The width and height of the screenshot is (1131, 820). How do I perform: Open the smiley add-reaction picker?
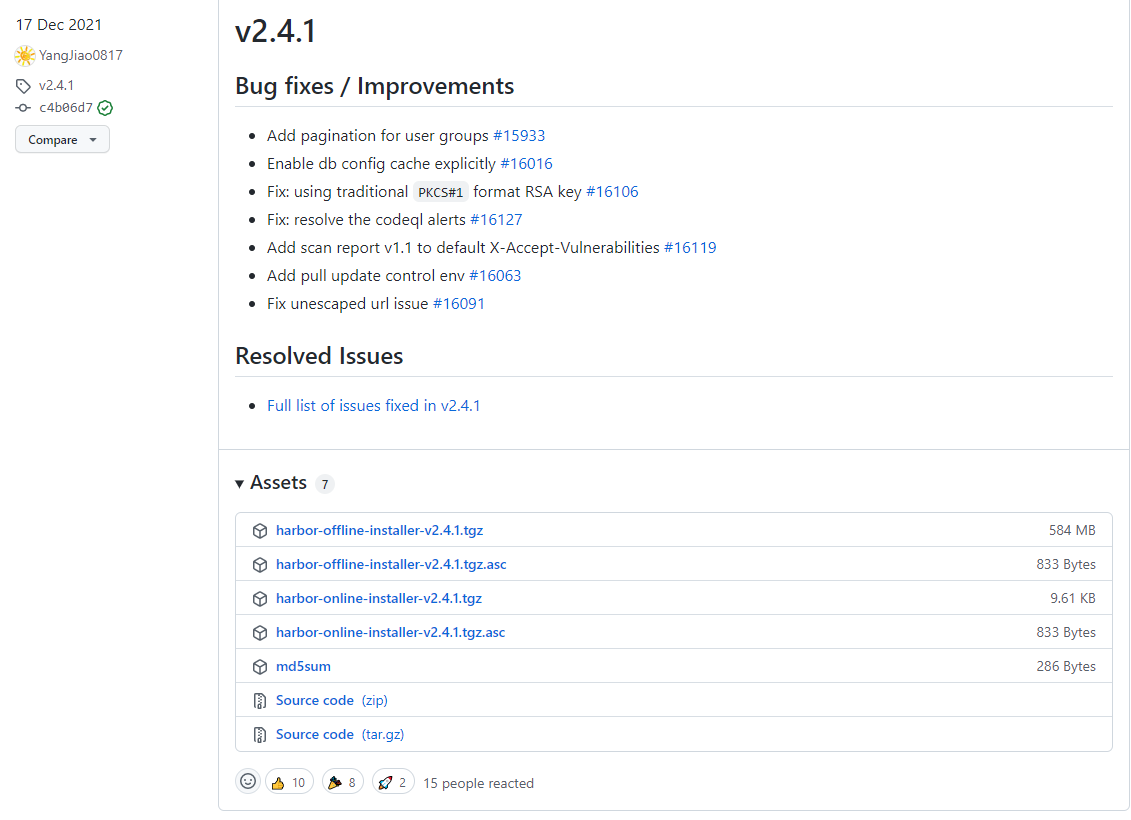point(248,782)
